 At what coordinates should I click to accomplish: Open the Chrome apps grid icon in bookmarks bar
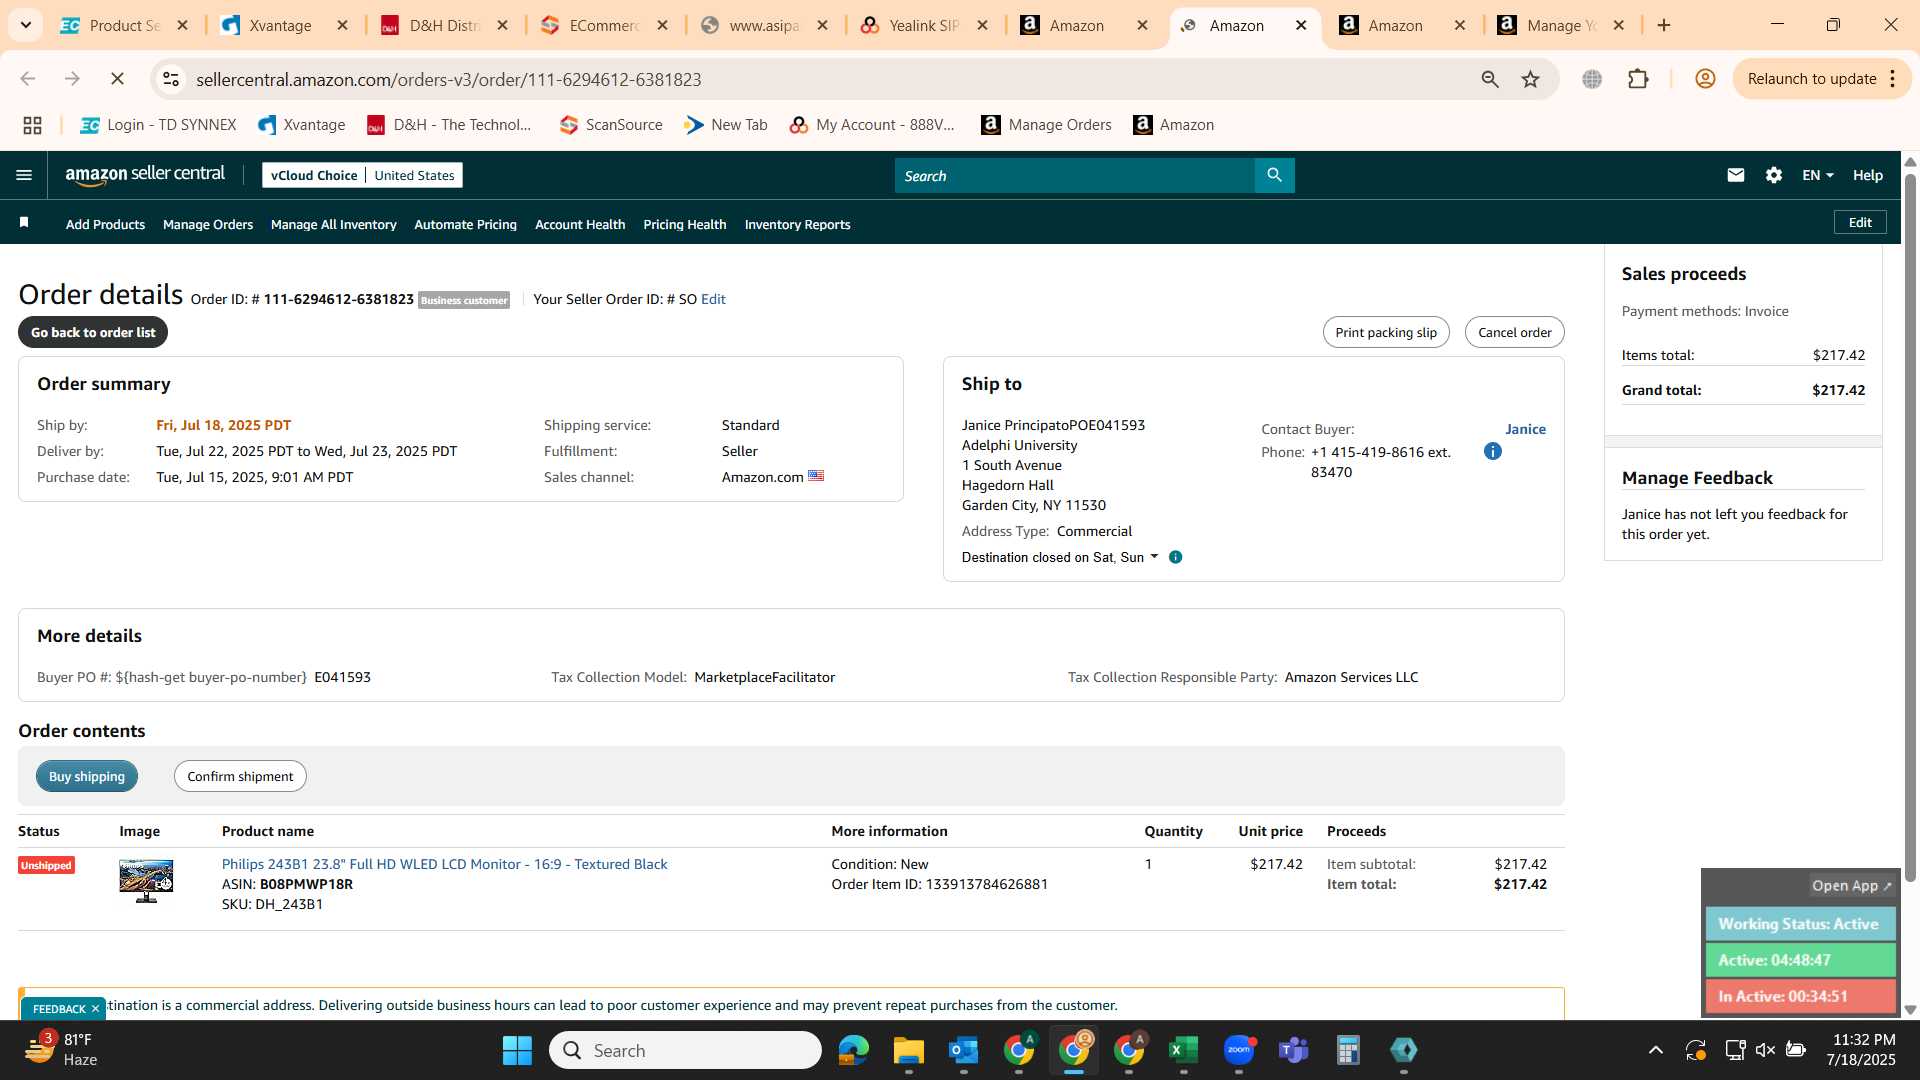click(32, 125)
